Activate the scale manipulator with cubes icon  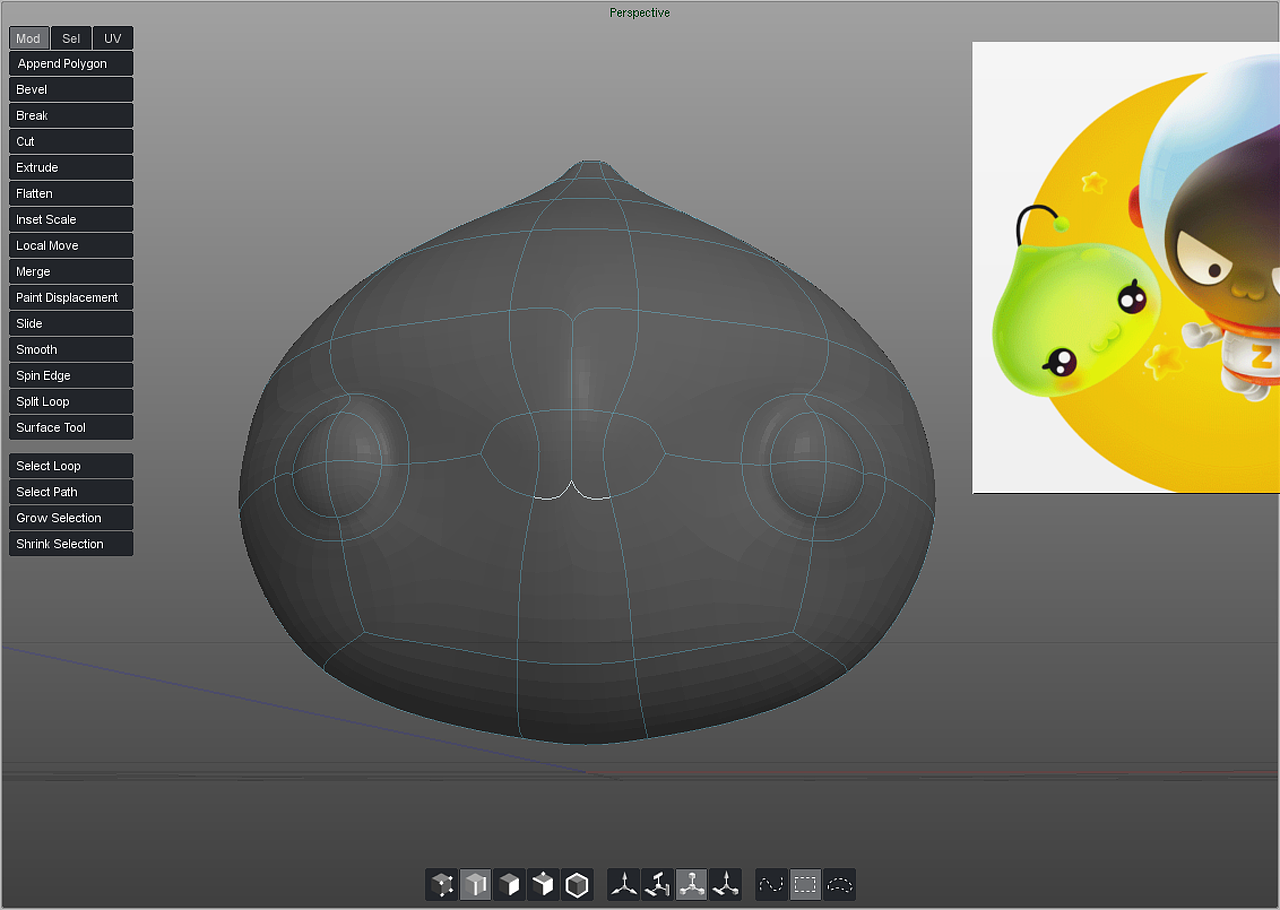tap(691, 885)
